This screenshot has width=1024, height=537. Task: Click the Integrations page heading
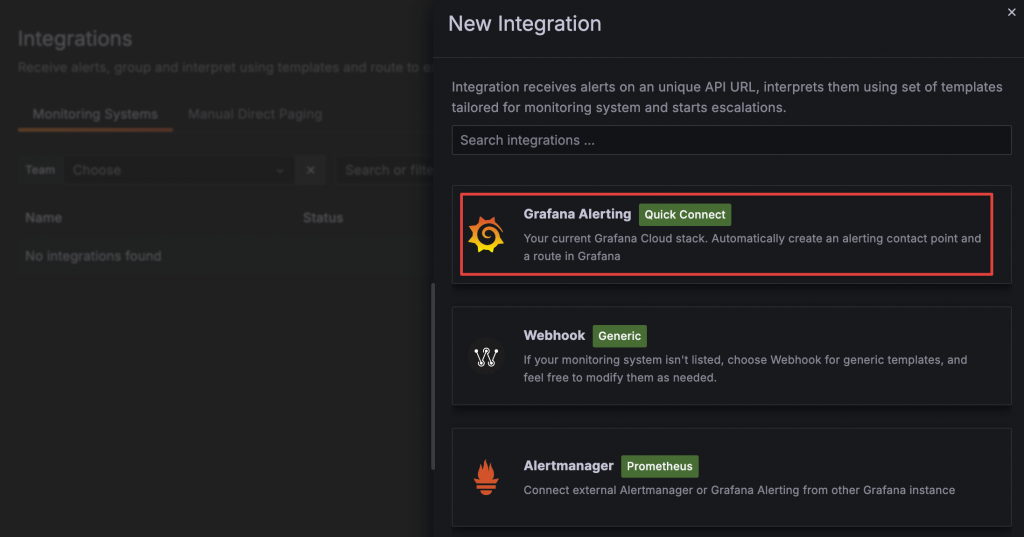tap(75, 39)
